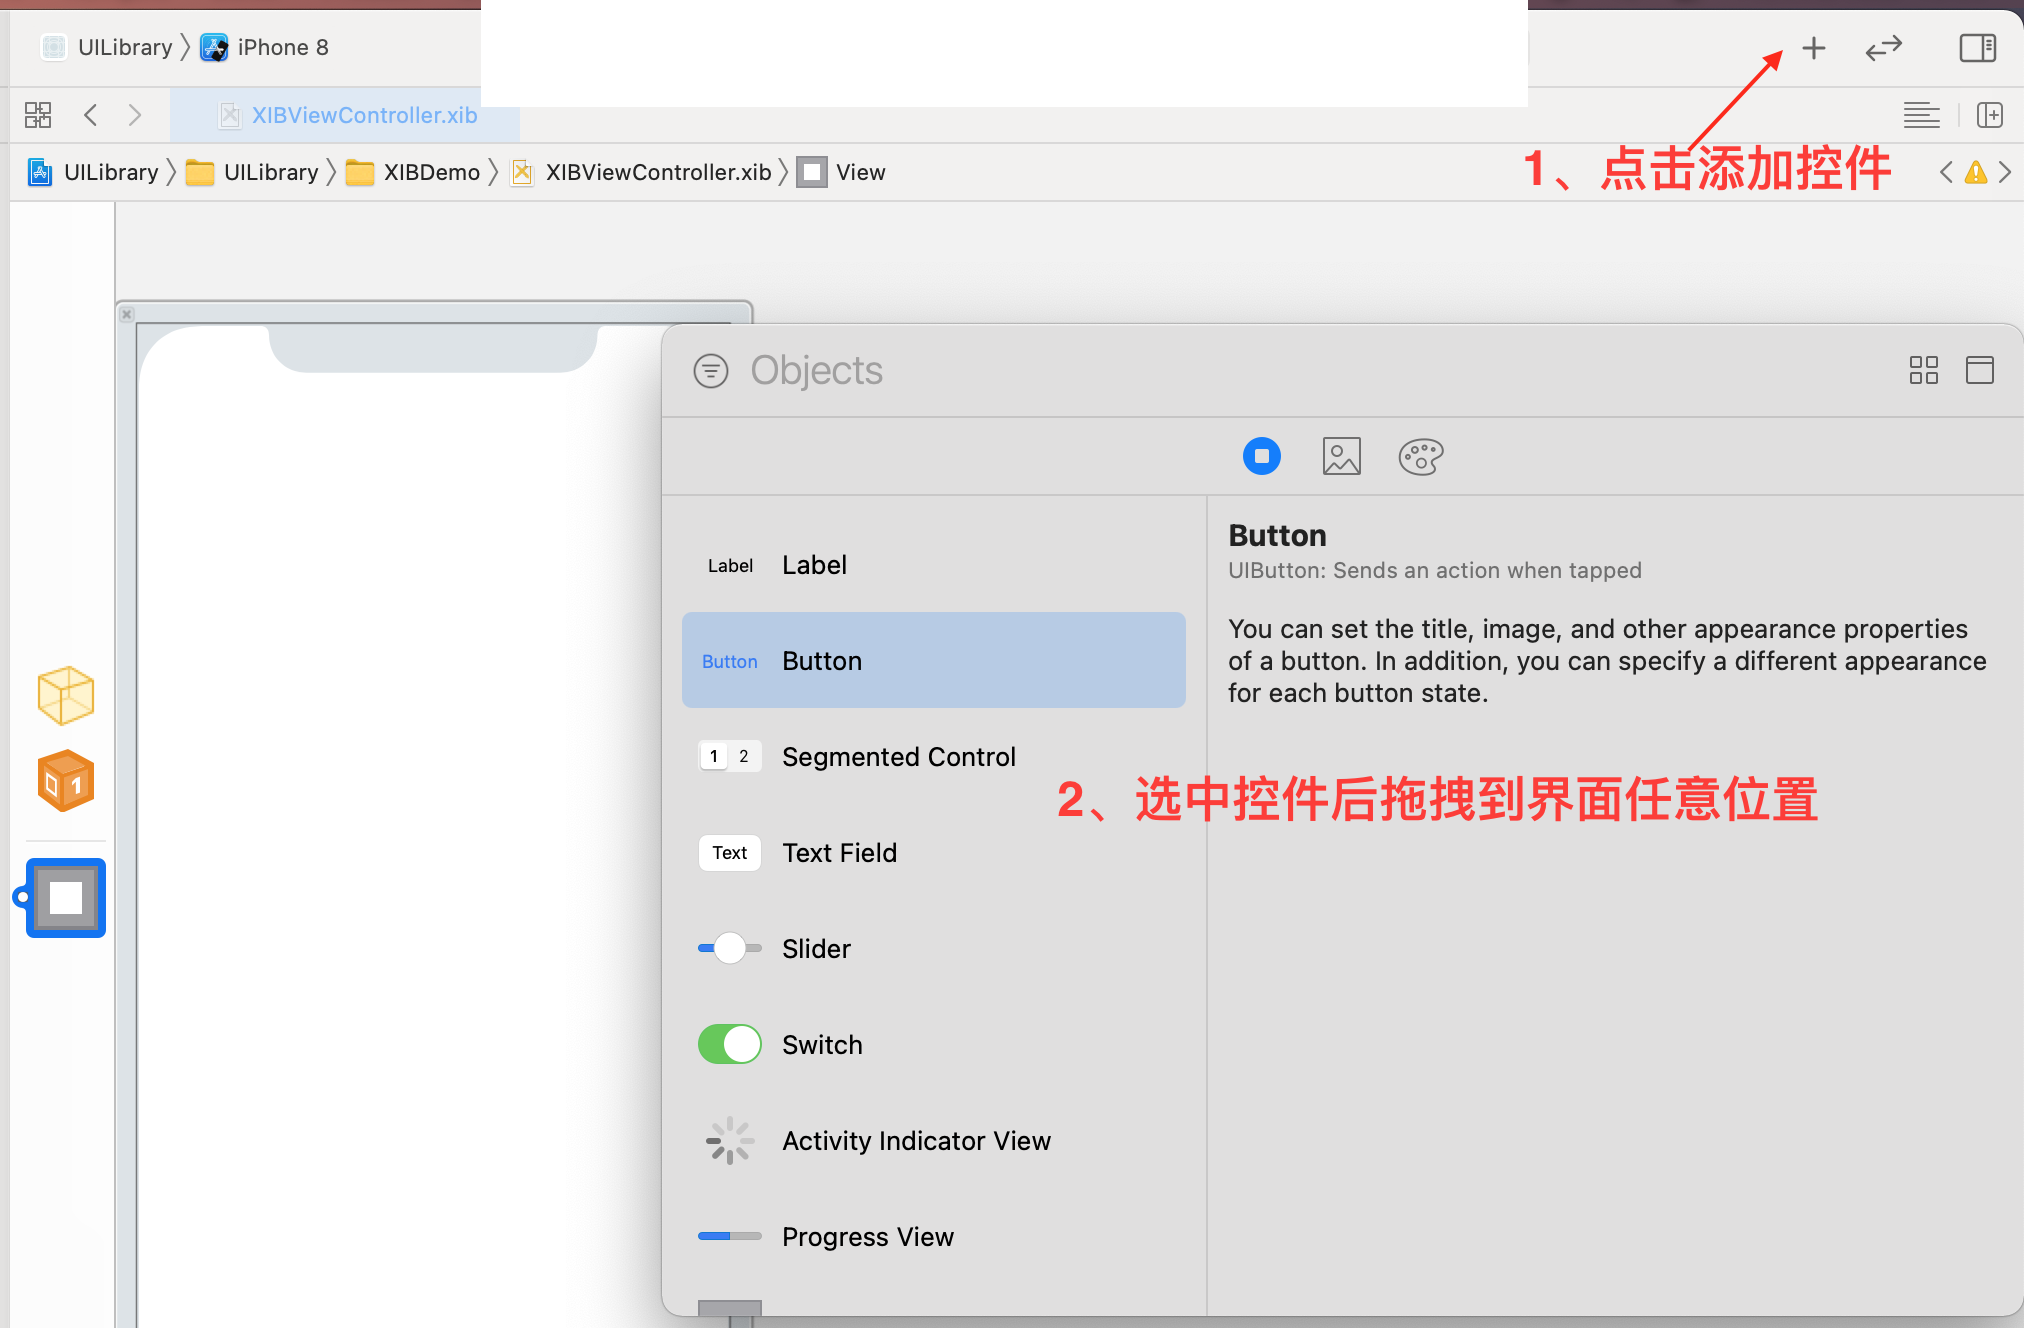Viewport: 2024px width, 1328px height.
Task: Go back with navigation arrow
Action: coord(91,115)
